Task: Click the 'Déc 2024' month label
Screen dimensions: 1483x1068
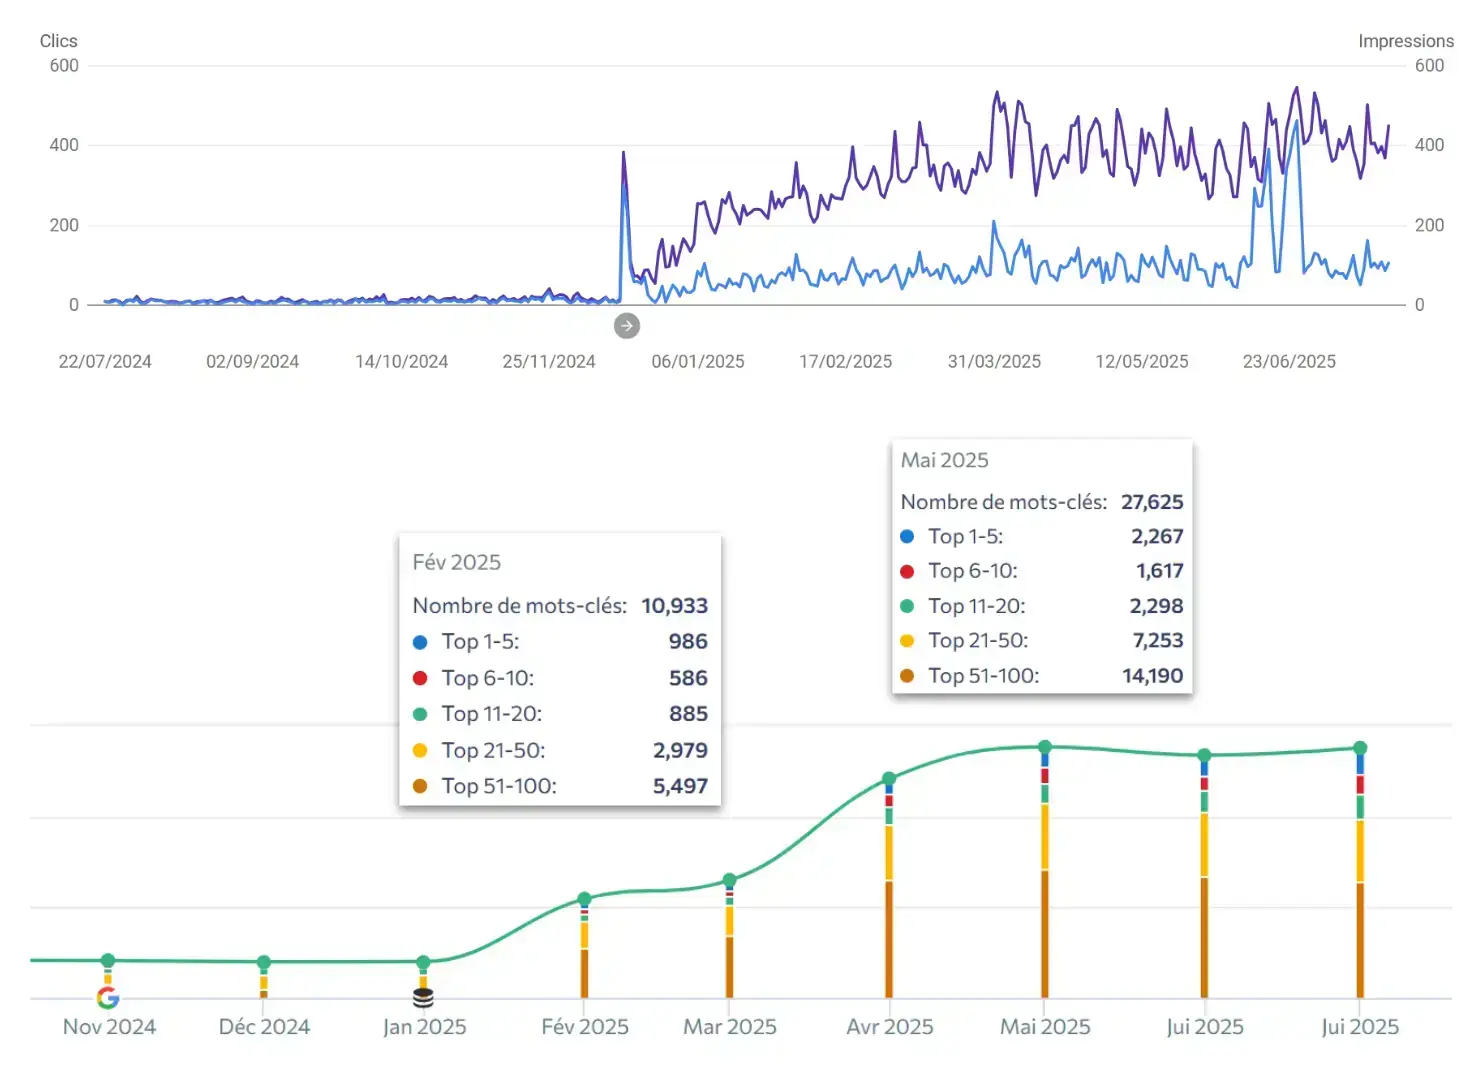Action: point(265,1027)
